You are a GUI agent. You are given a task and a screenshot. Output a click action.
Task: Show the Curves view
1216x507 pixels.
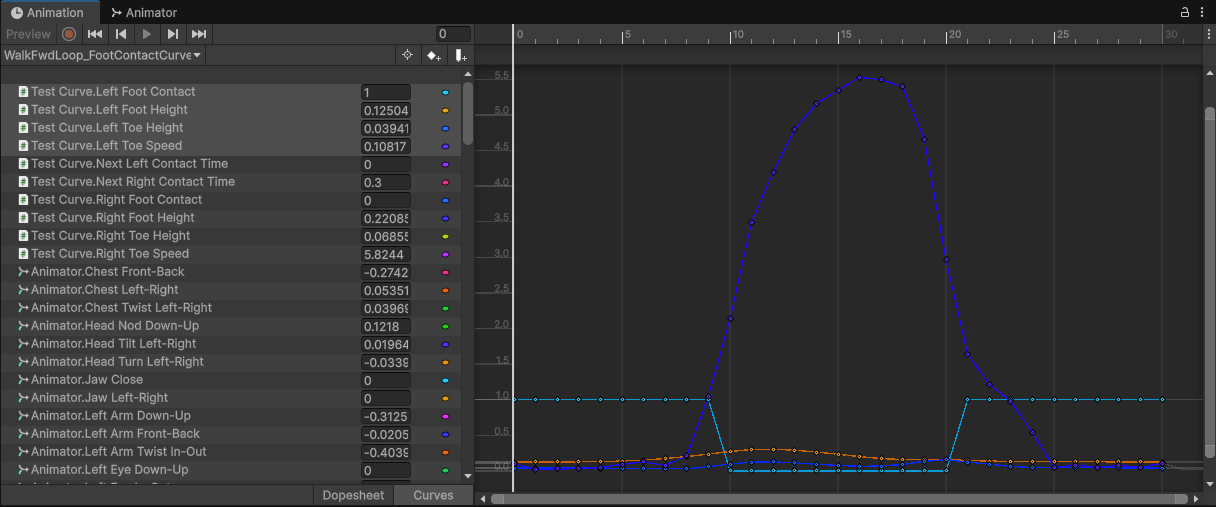[x=433, y=495]
